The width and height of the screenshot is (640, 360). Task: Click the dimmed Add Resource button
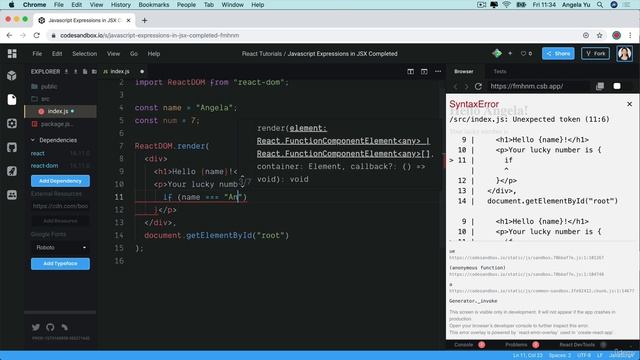pos(60,221)
